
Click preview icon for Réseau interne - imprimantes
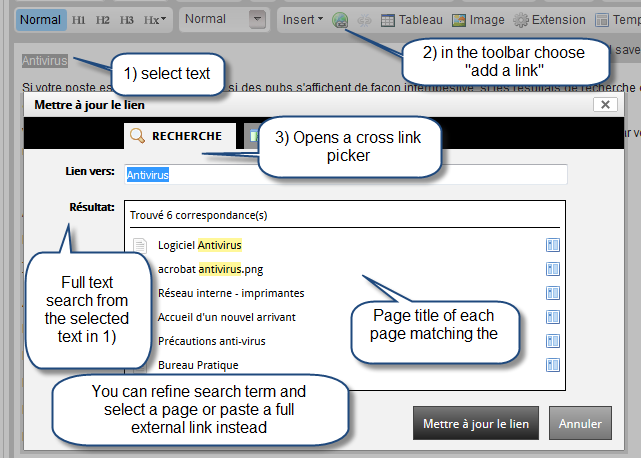point(552,293)
